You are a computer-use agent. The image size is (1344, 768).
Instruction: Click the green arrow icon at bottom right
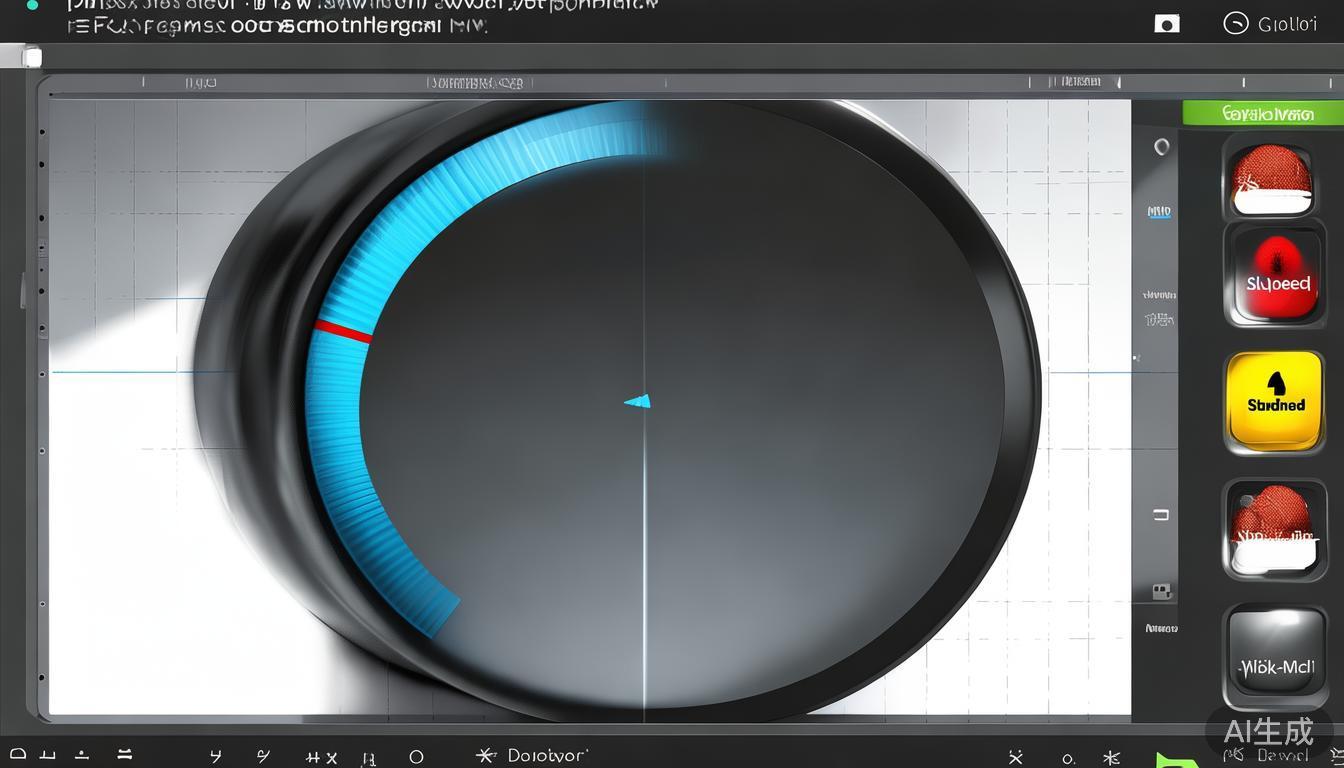point(1172,760)
